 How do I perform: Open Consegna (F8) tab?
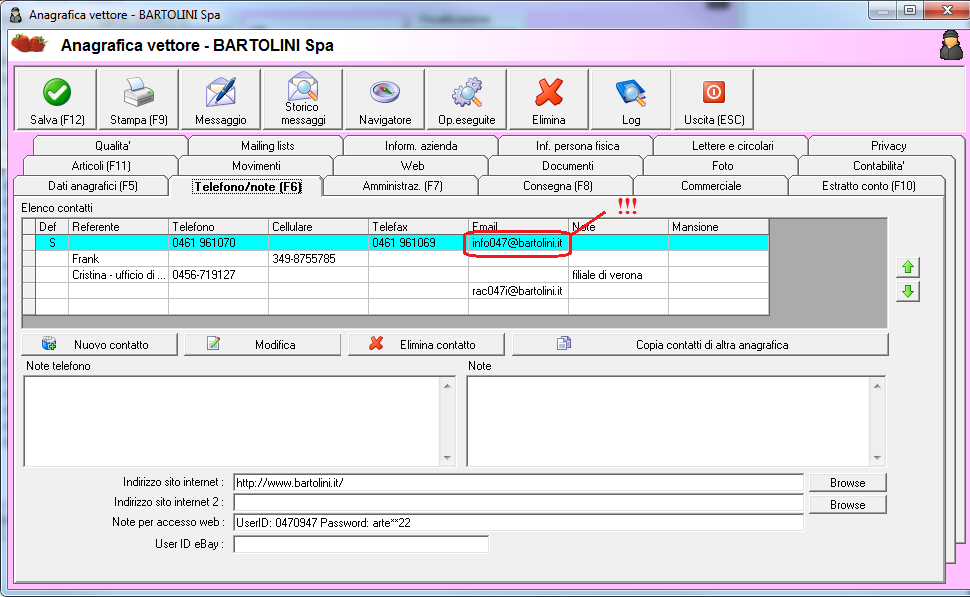(557, 186)
